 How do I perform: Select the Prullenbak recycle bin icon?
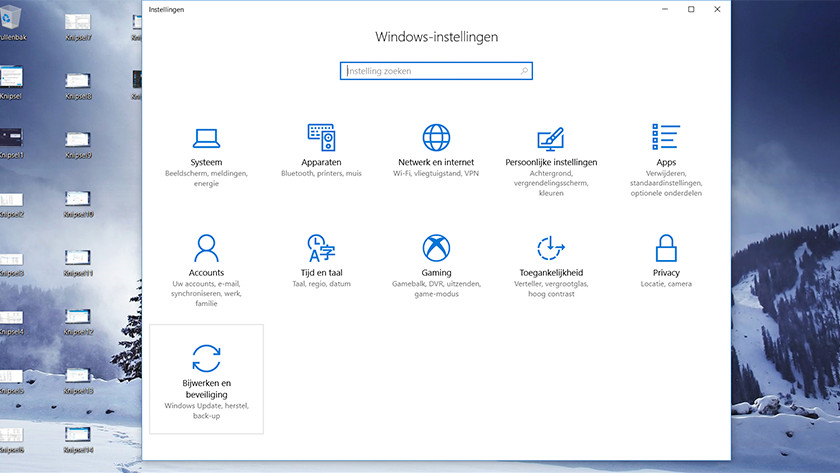click(x=10, y=22)
